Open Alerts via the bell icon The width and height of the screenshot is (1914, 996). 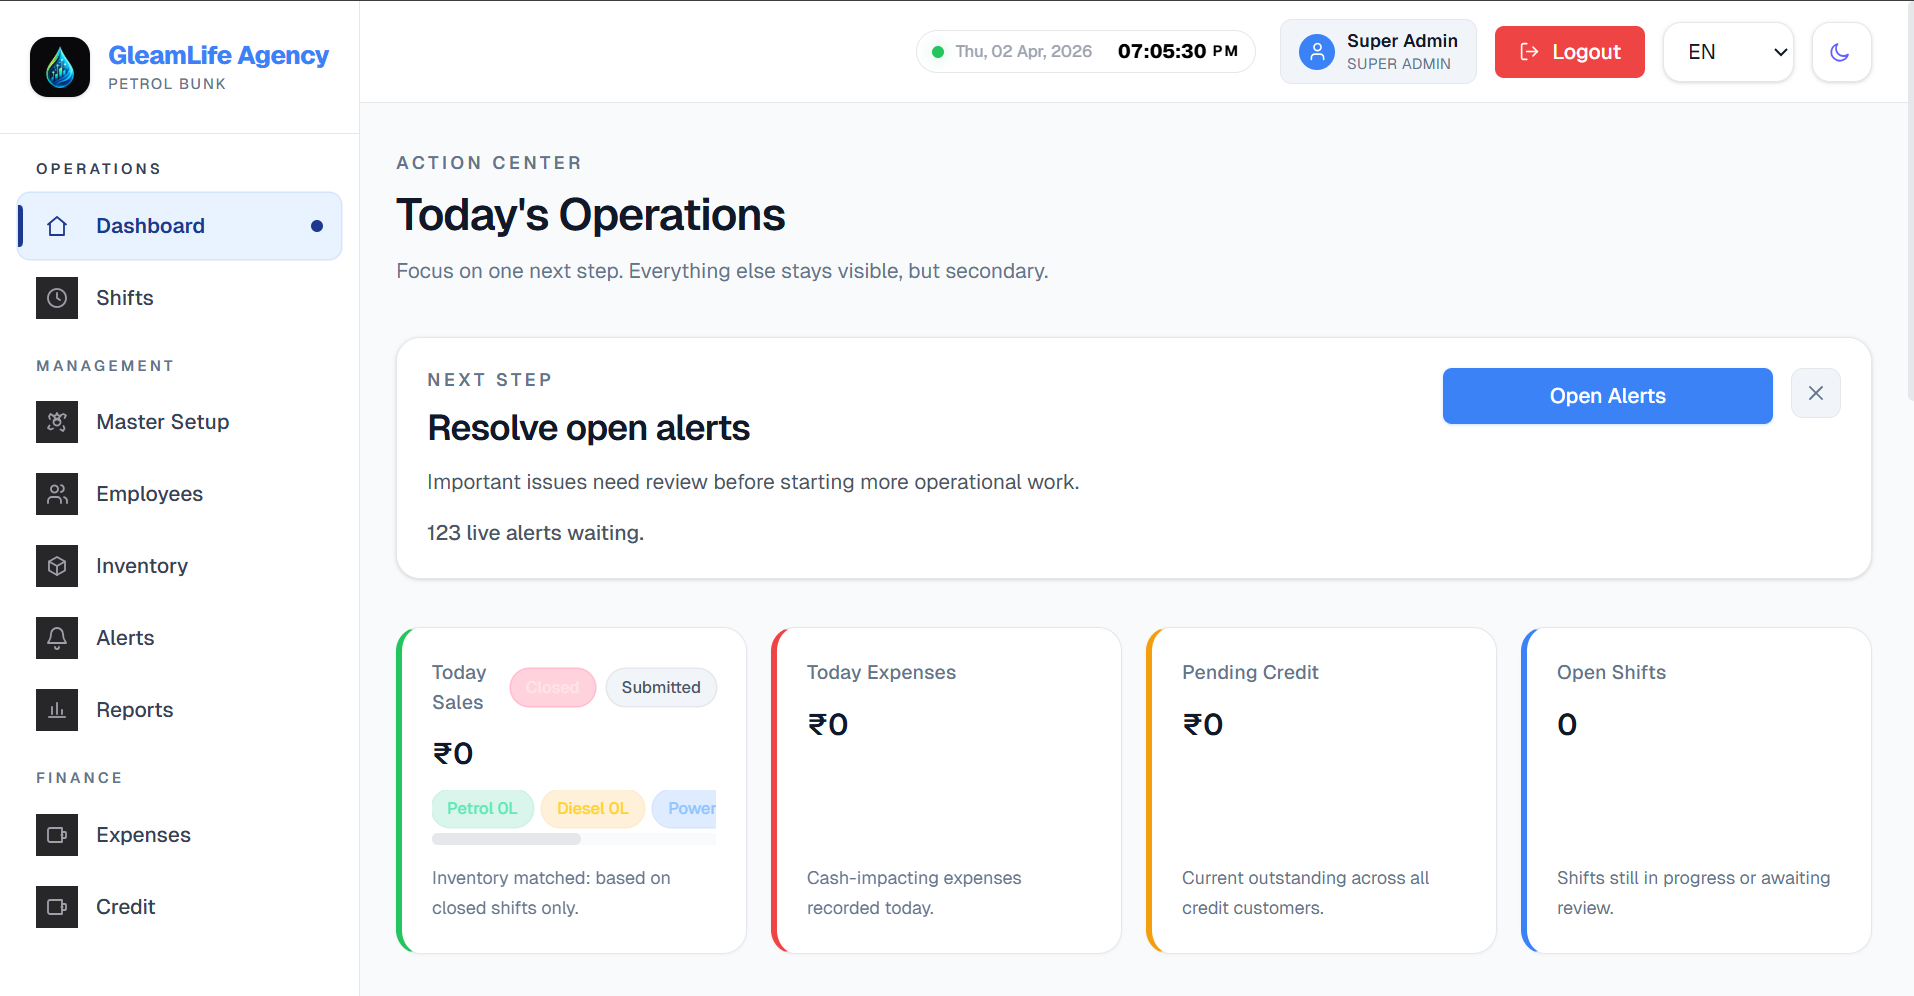pyautogui.click(x=57, y=638)
